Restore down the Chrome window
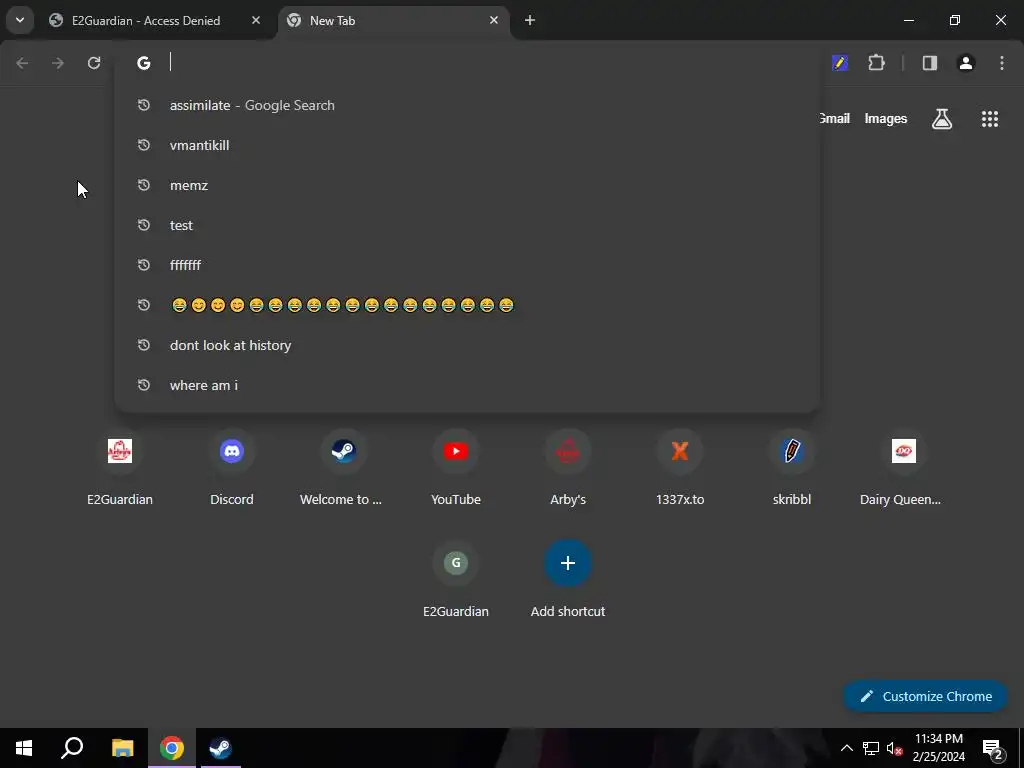Image resolution: width=1024 pixels, height=768 pixels. pyautogui.click(x=955, y=20)
